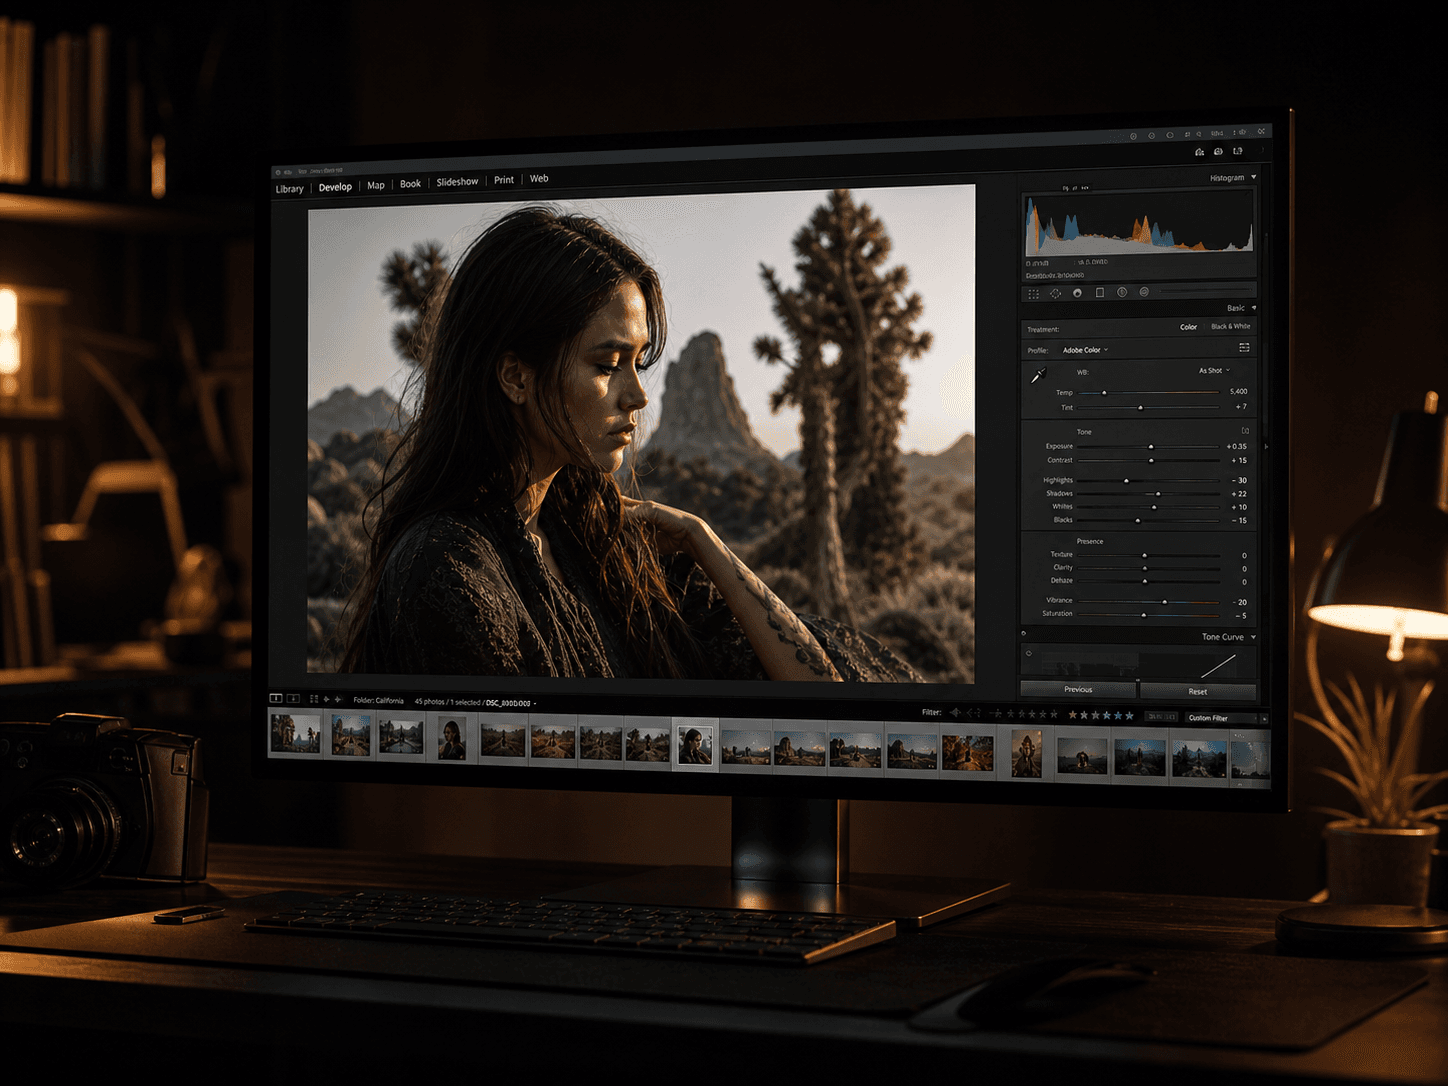Filter by the colored star row
1448x1086 pixels.
[1101, 715]
